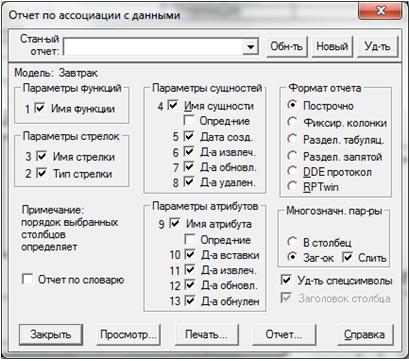Toggle attribute Д-а извлеч. checkbox numbered 11
This screenshot has height=361, width=409.
click(190, 270)
